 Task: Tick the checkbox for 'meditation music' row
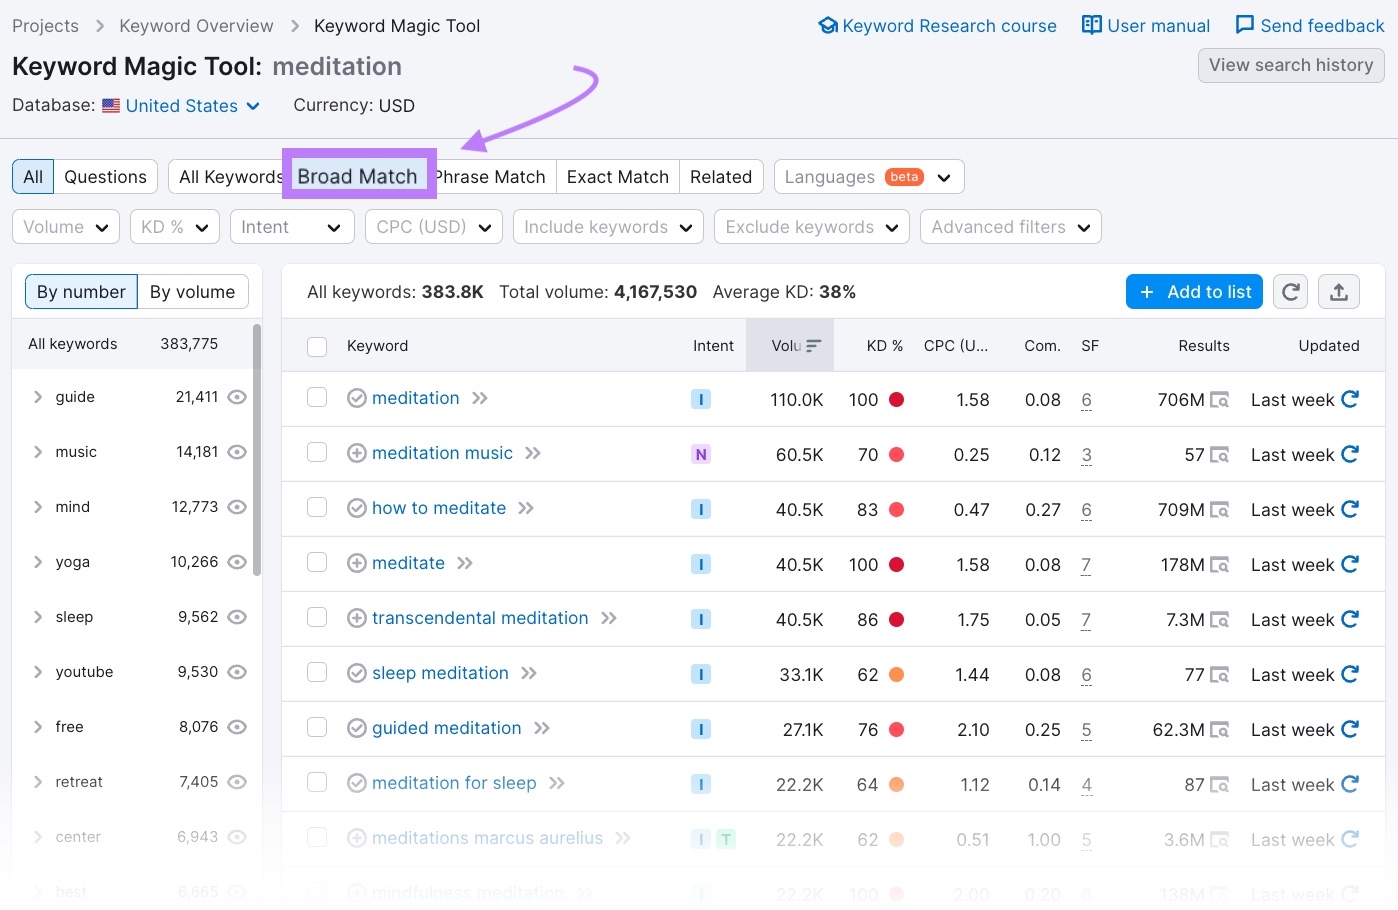click(x=317, y=453)
